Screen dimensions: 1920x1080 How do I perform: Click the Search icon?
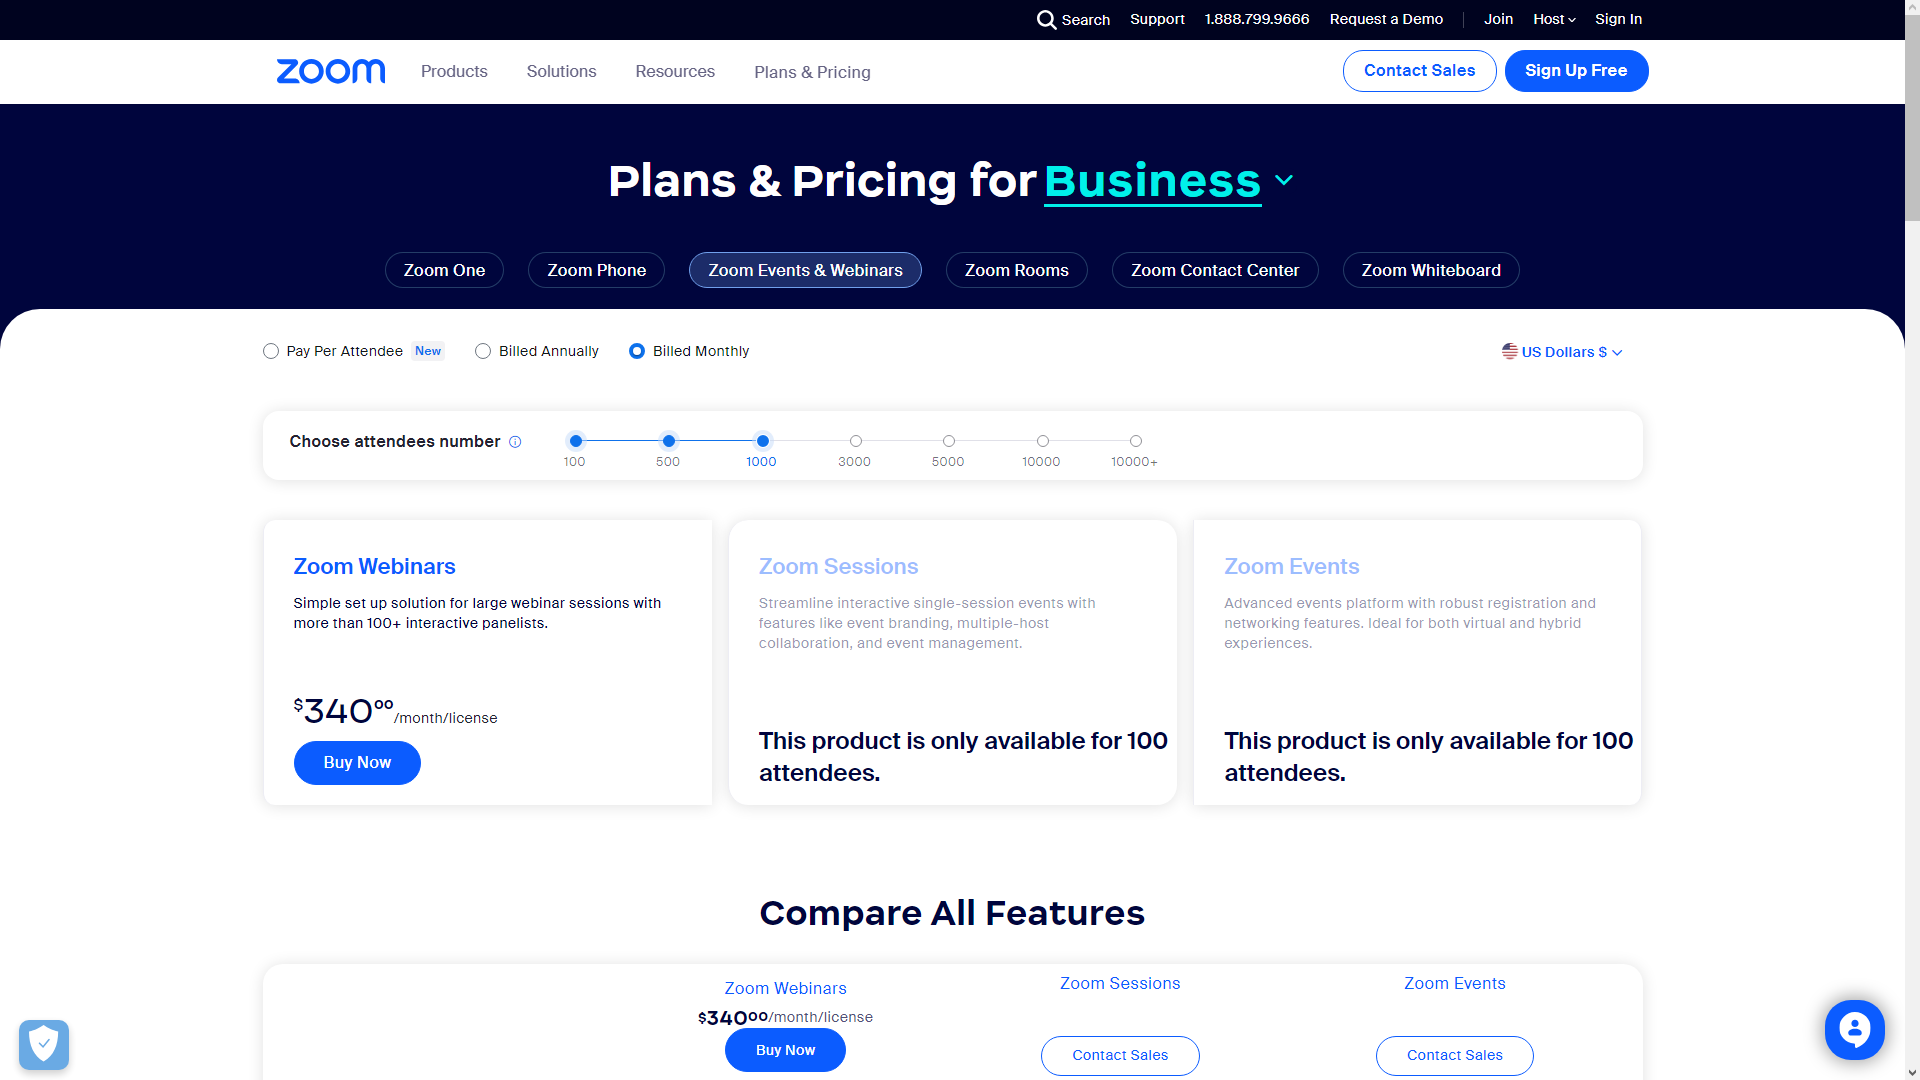pyautogui.click(x=1047, y=20)
